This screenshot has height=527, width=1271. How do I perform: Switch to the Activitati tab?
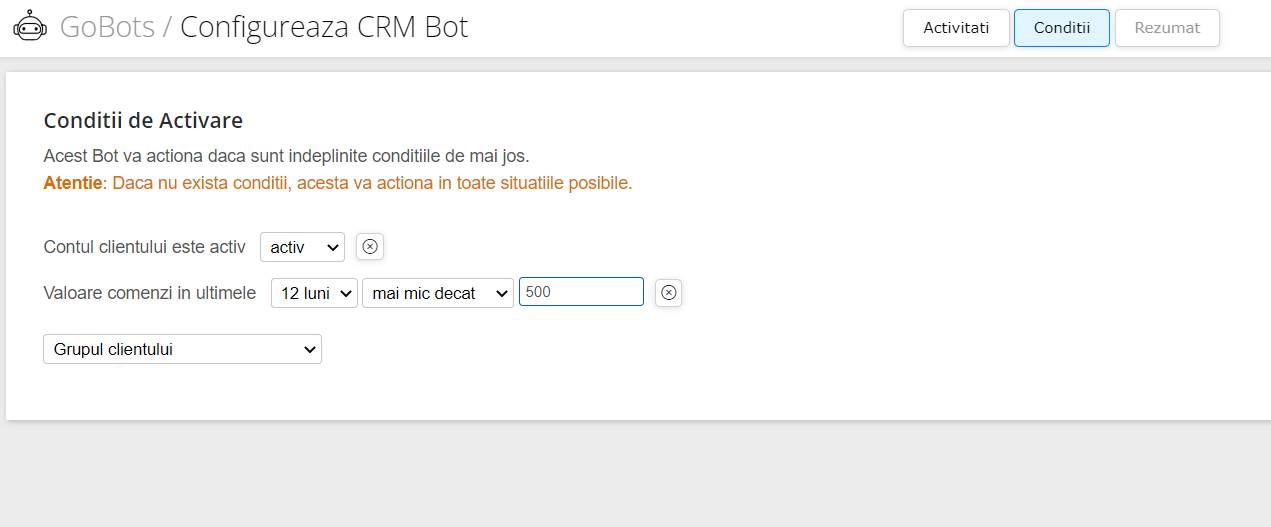(956, 28)
